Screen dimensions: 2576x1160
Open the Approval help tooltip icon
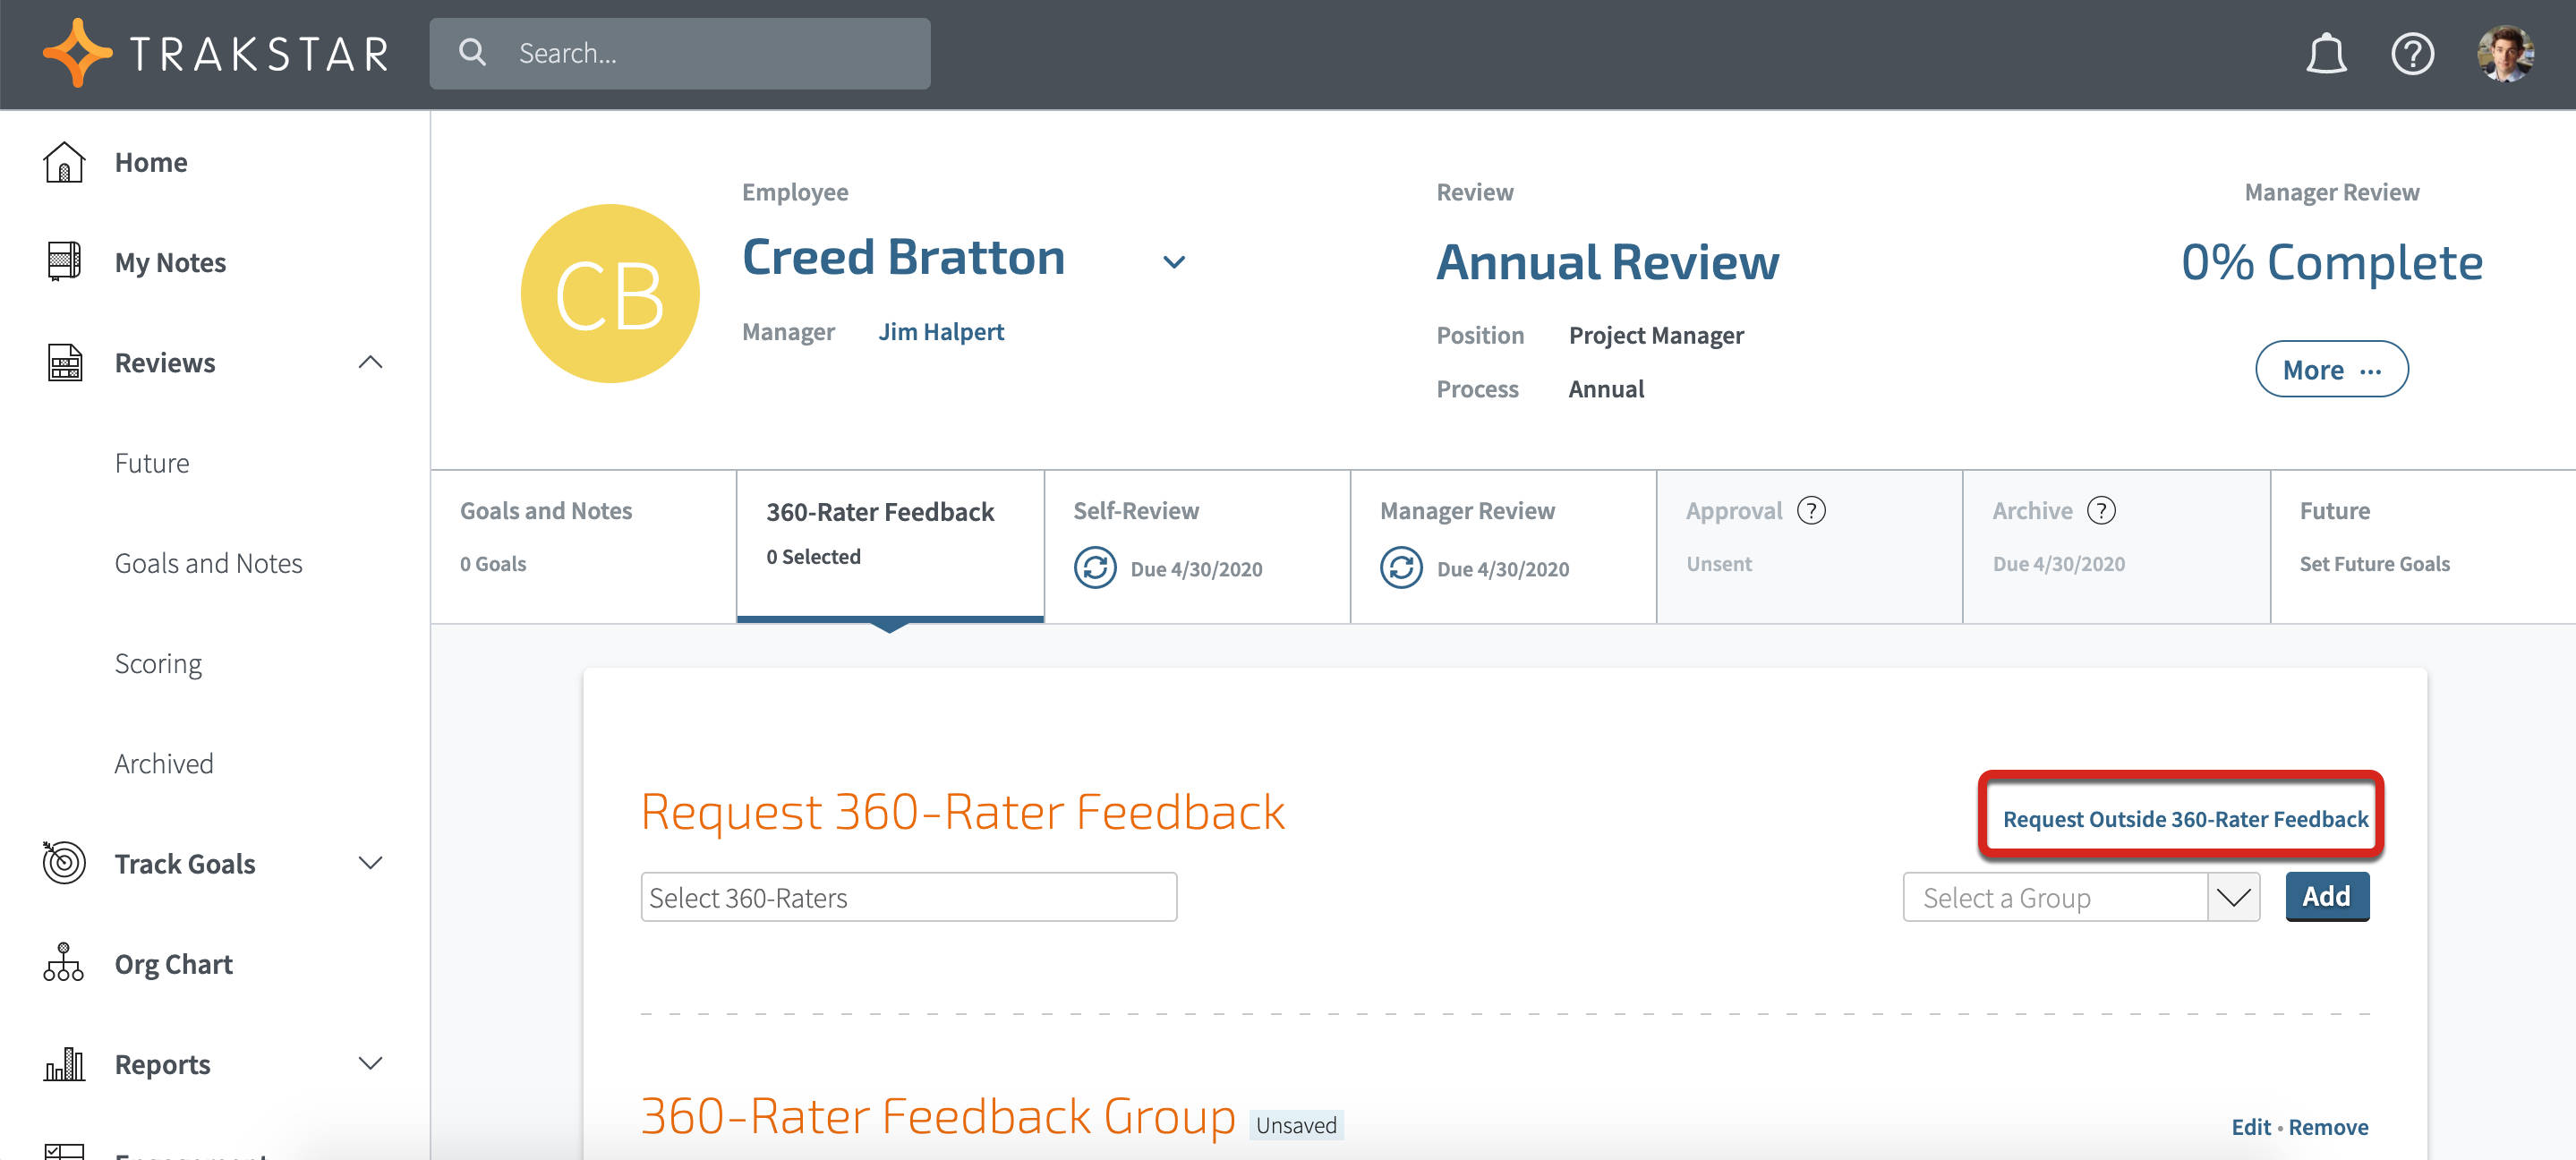click(x=1812, y=510)
